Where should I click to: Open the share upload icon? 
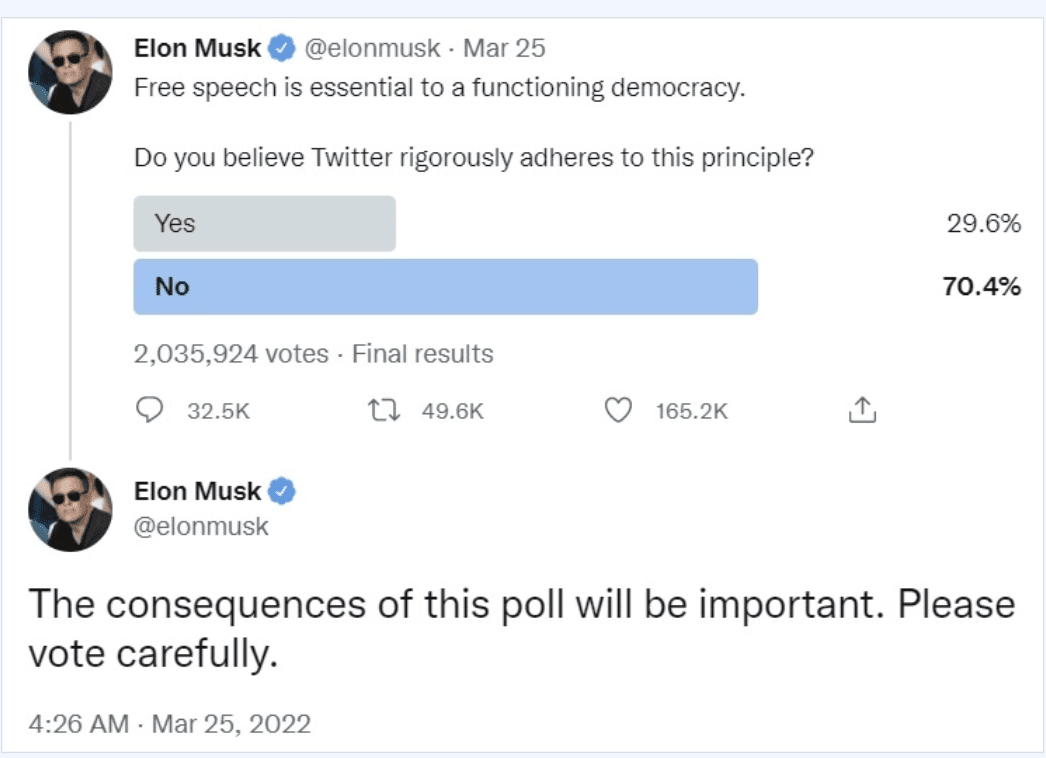[861, 410]
